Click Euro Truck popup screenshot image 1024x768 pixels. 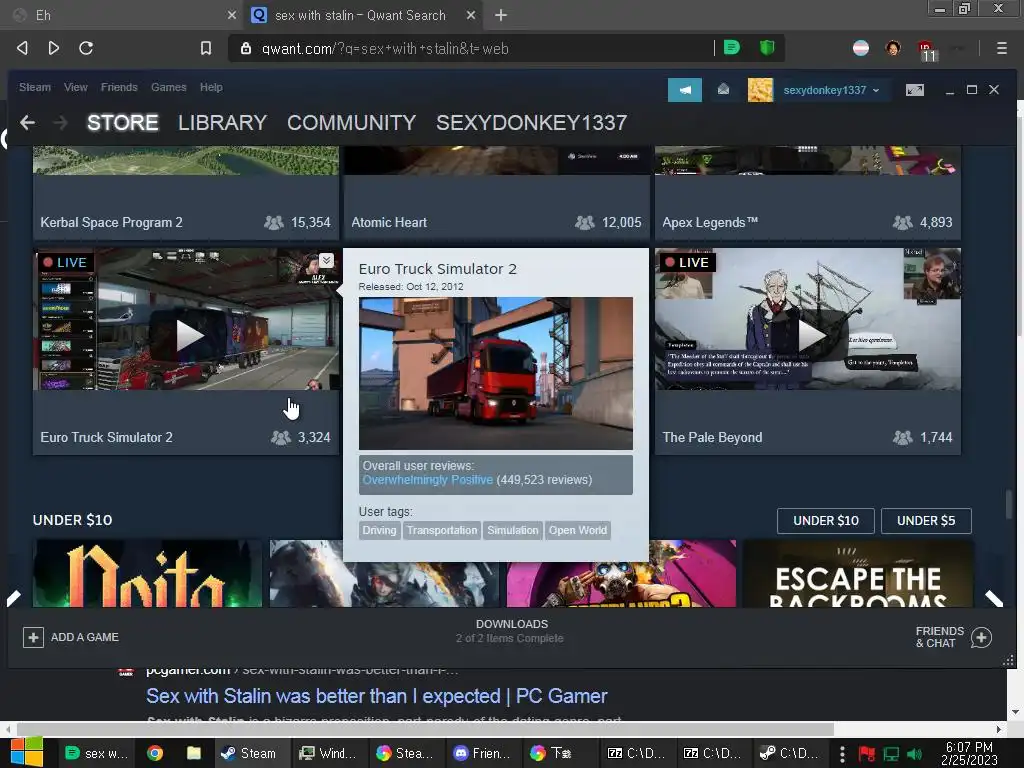coord(496,374)
